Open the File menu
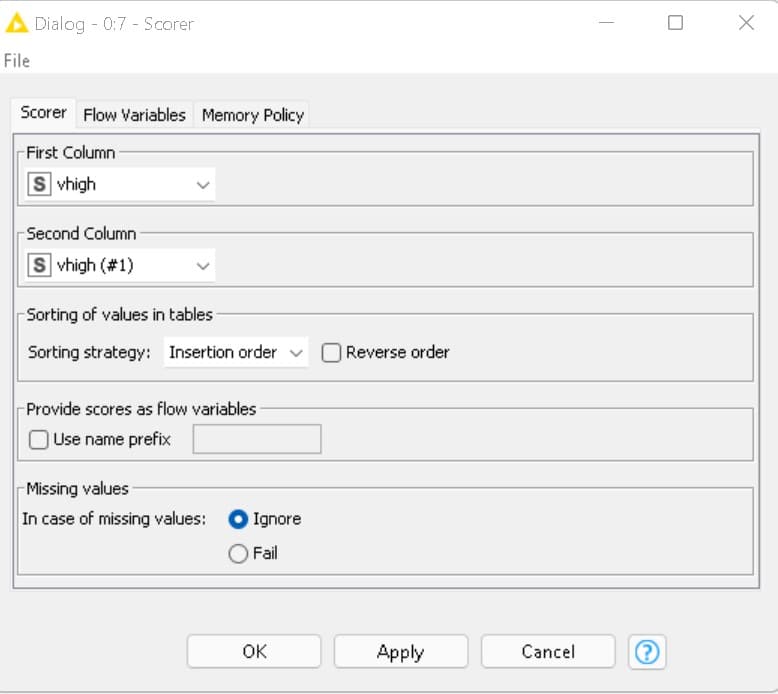 pyautogui.click(x=17, y=61)
